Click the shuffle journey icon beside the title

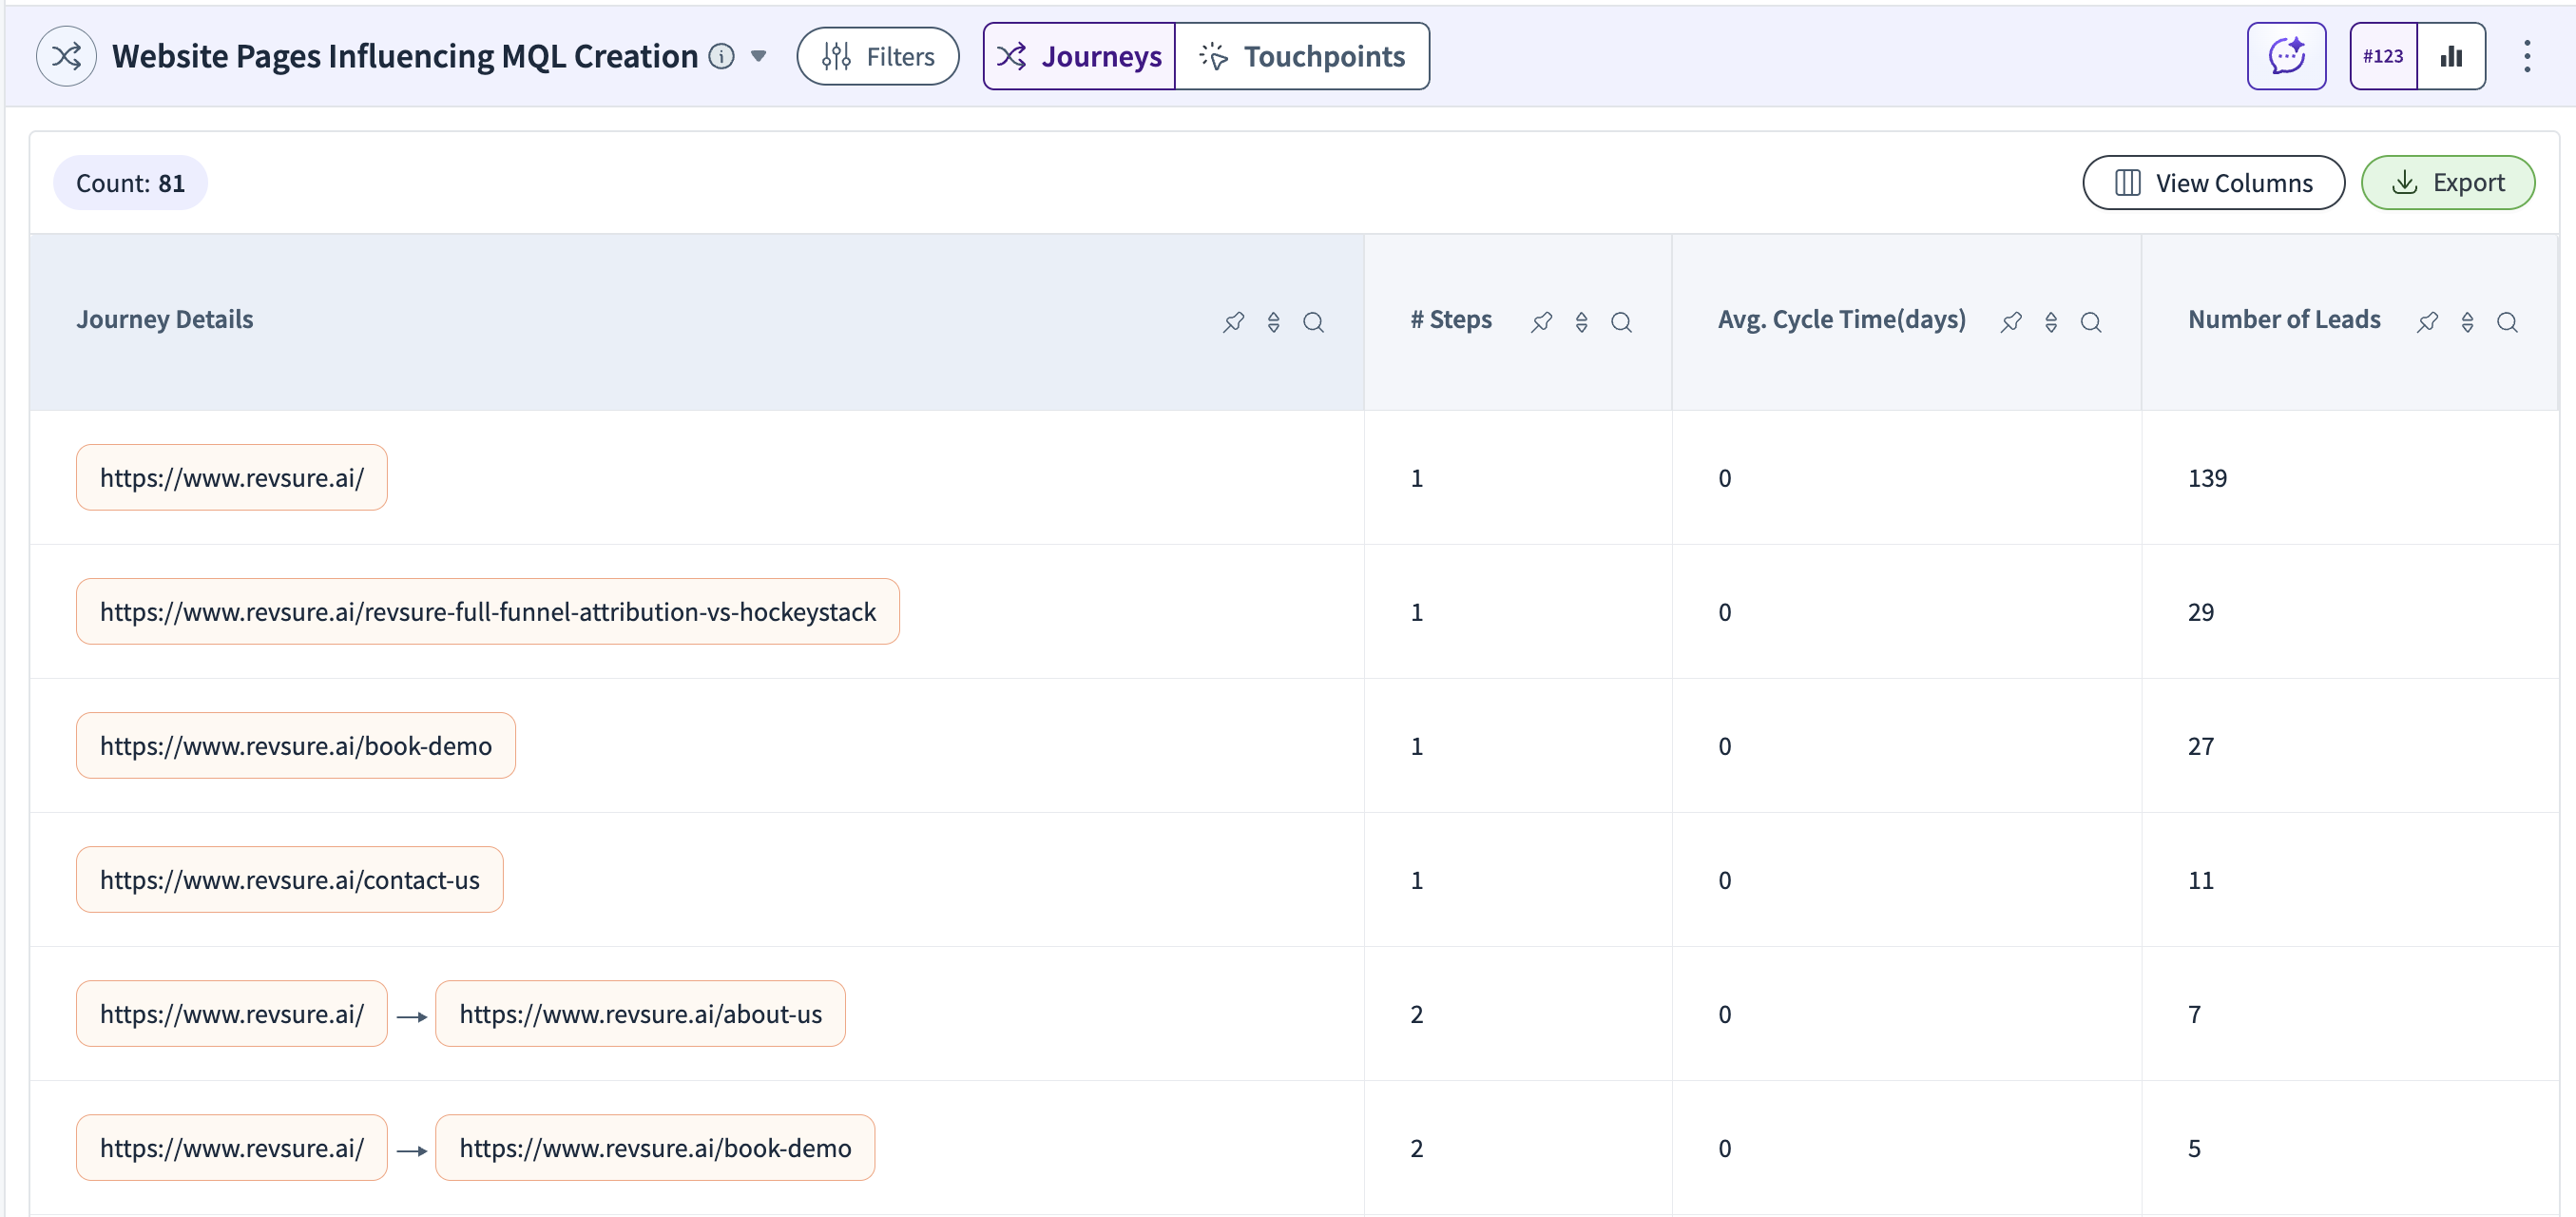point(66,56)
